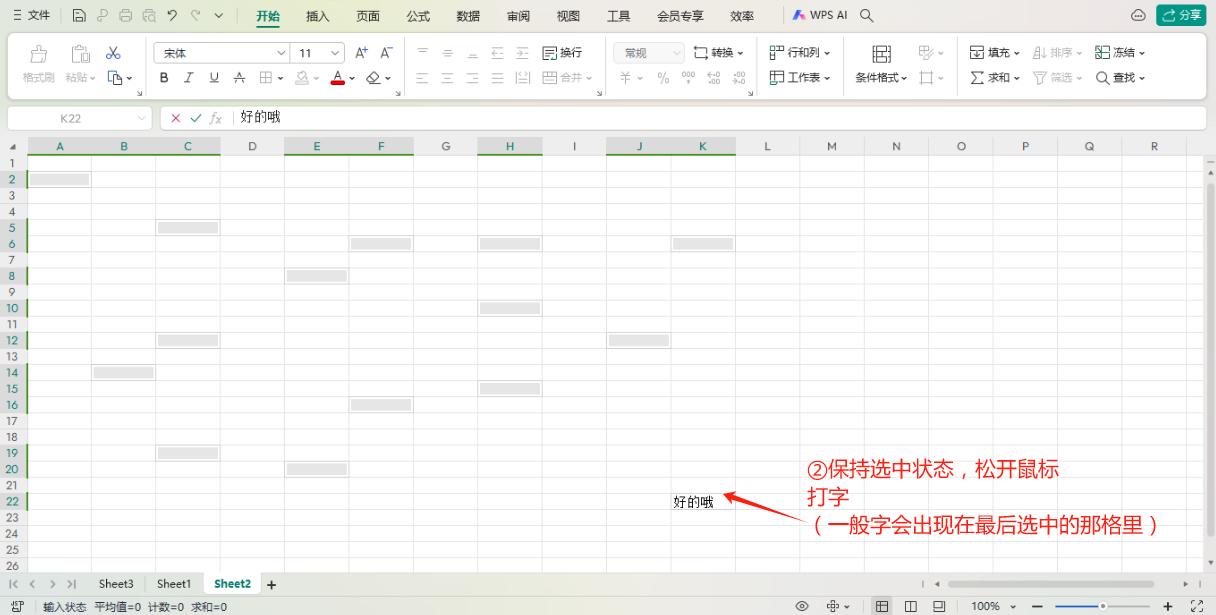This screenshot has height=615, width=1216.
Task: Switch to the 公式 tab
Action: click(418, 16)
